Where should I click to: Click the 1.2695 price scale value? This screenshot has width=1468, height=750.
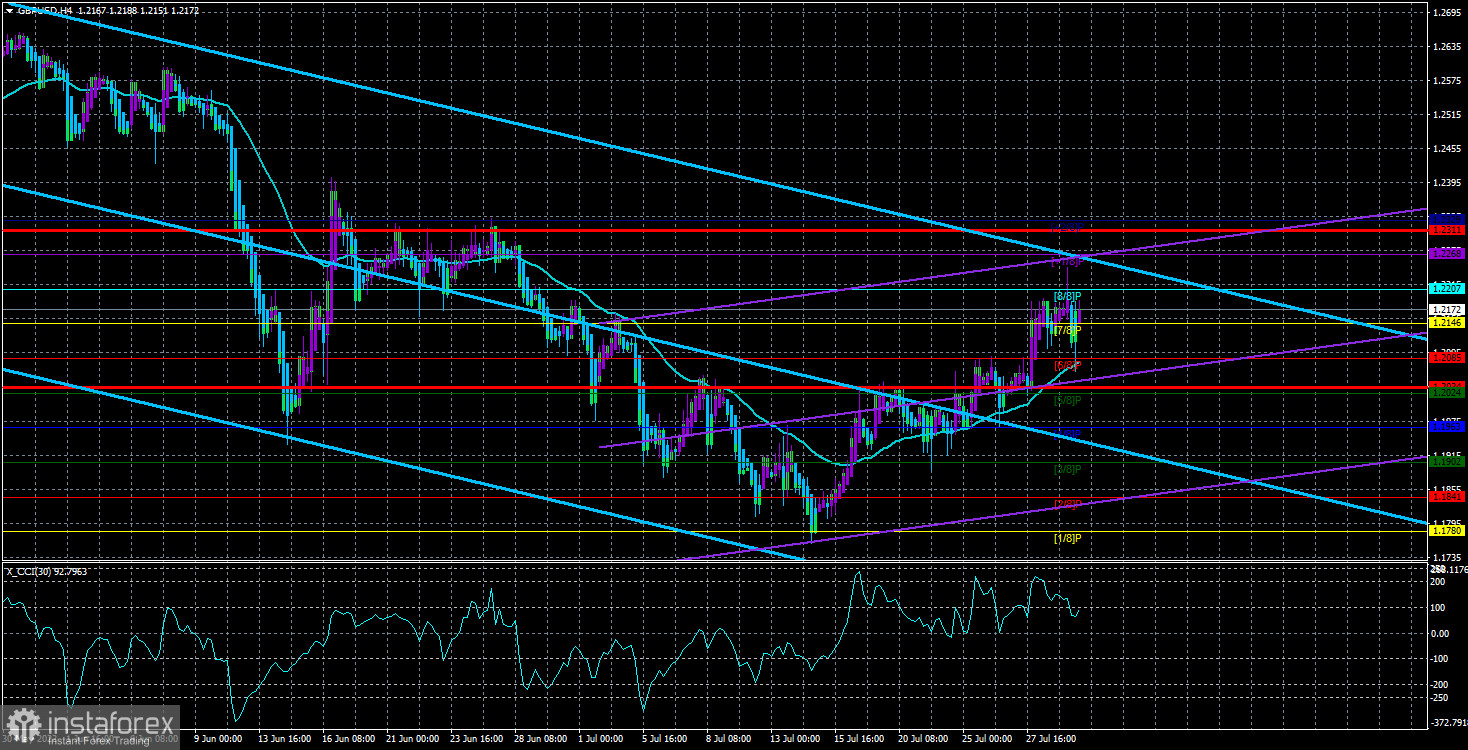pyautogui.click(x=1447, y=13)
